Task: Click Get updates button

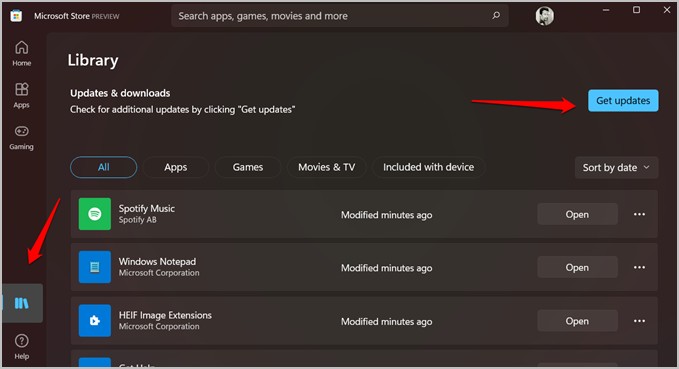Action: (x=623, y=100)
